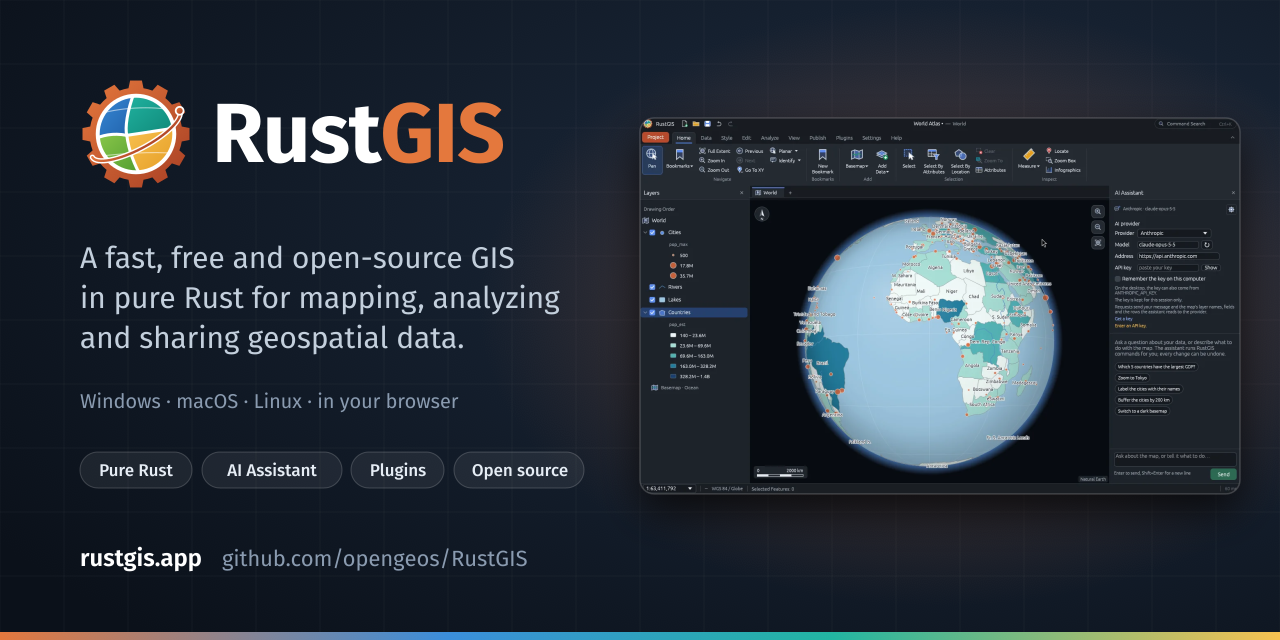Click the 328.2M – 1.4B legend swatch

tap(673, 376)
